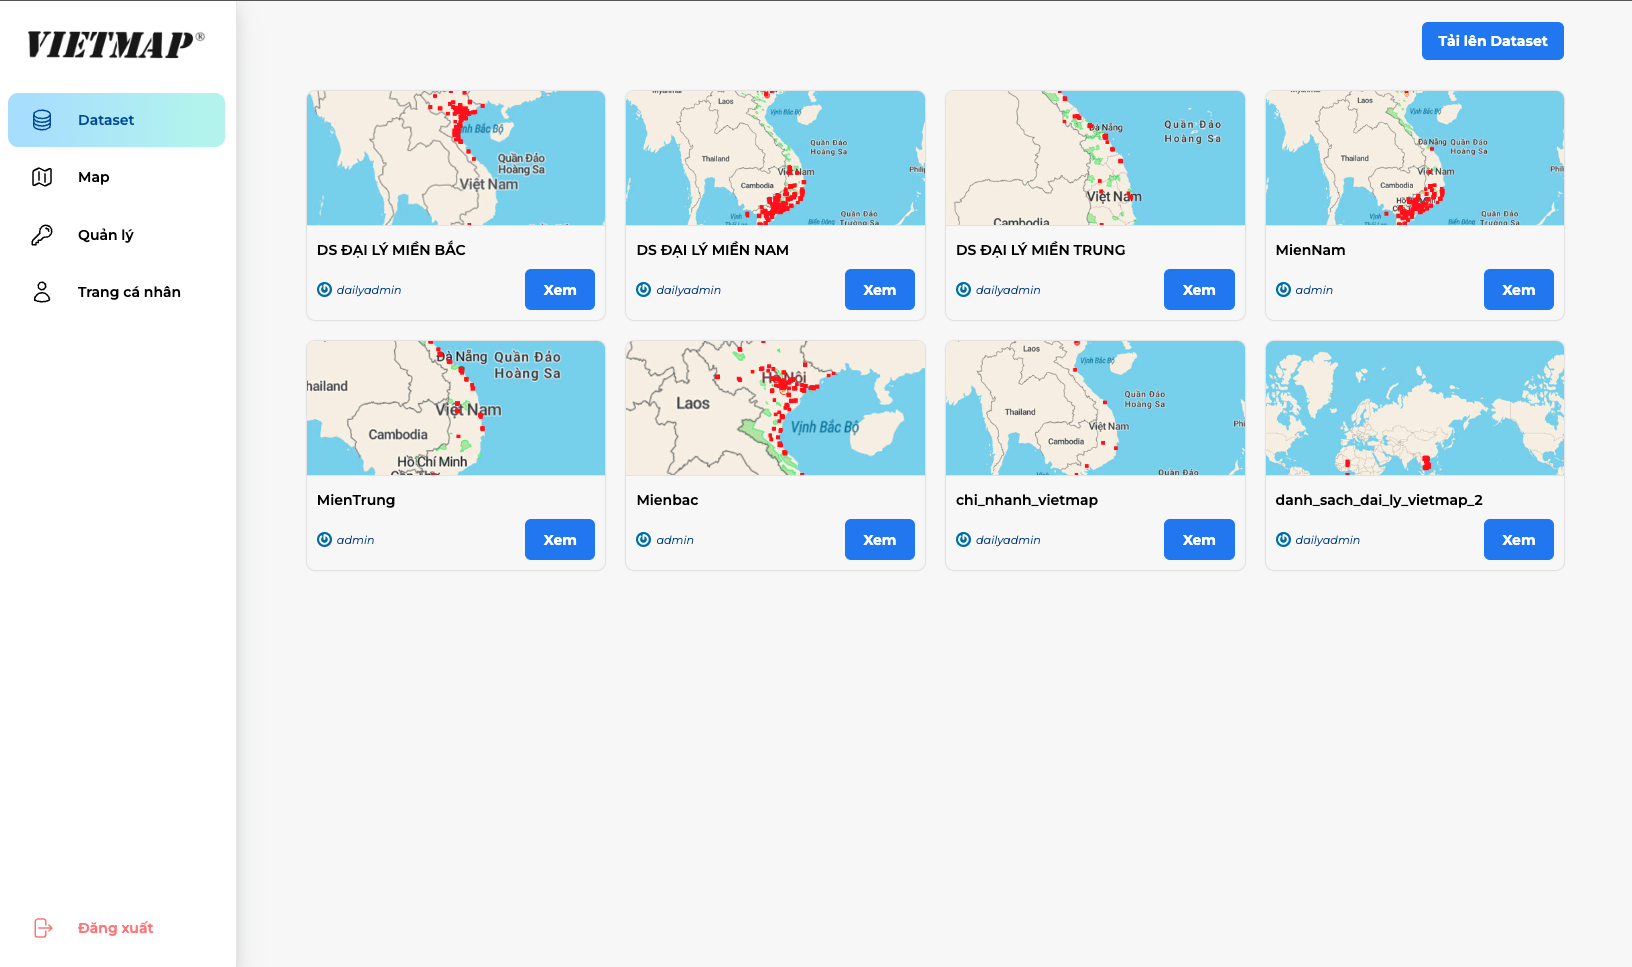
Task: Click the chi_nhanh_vietmap map thumbnail
Action: 1095,408
